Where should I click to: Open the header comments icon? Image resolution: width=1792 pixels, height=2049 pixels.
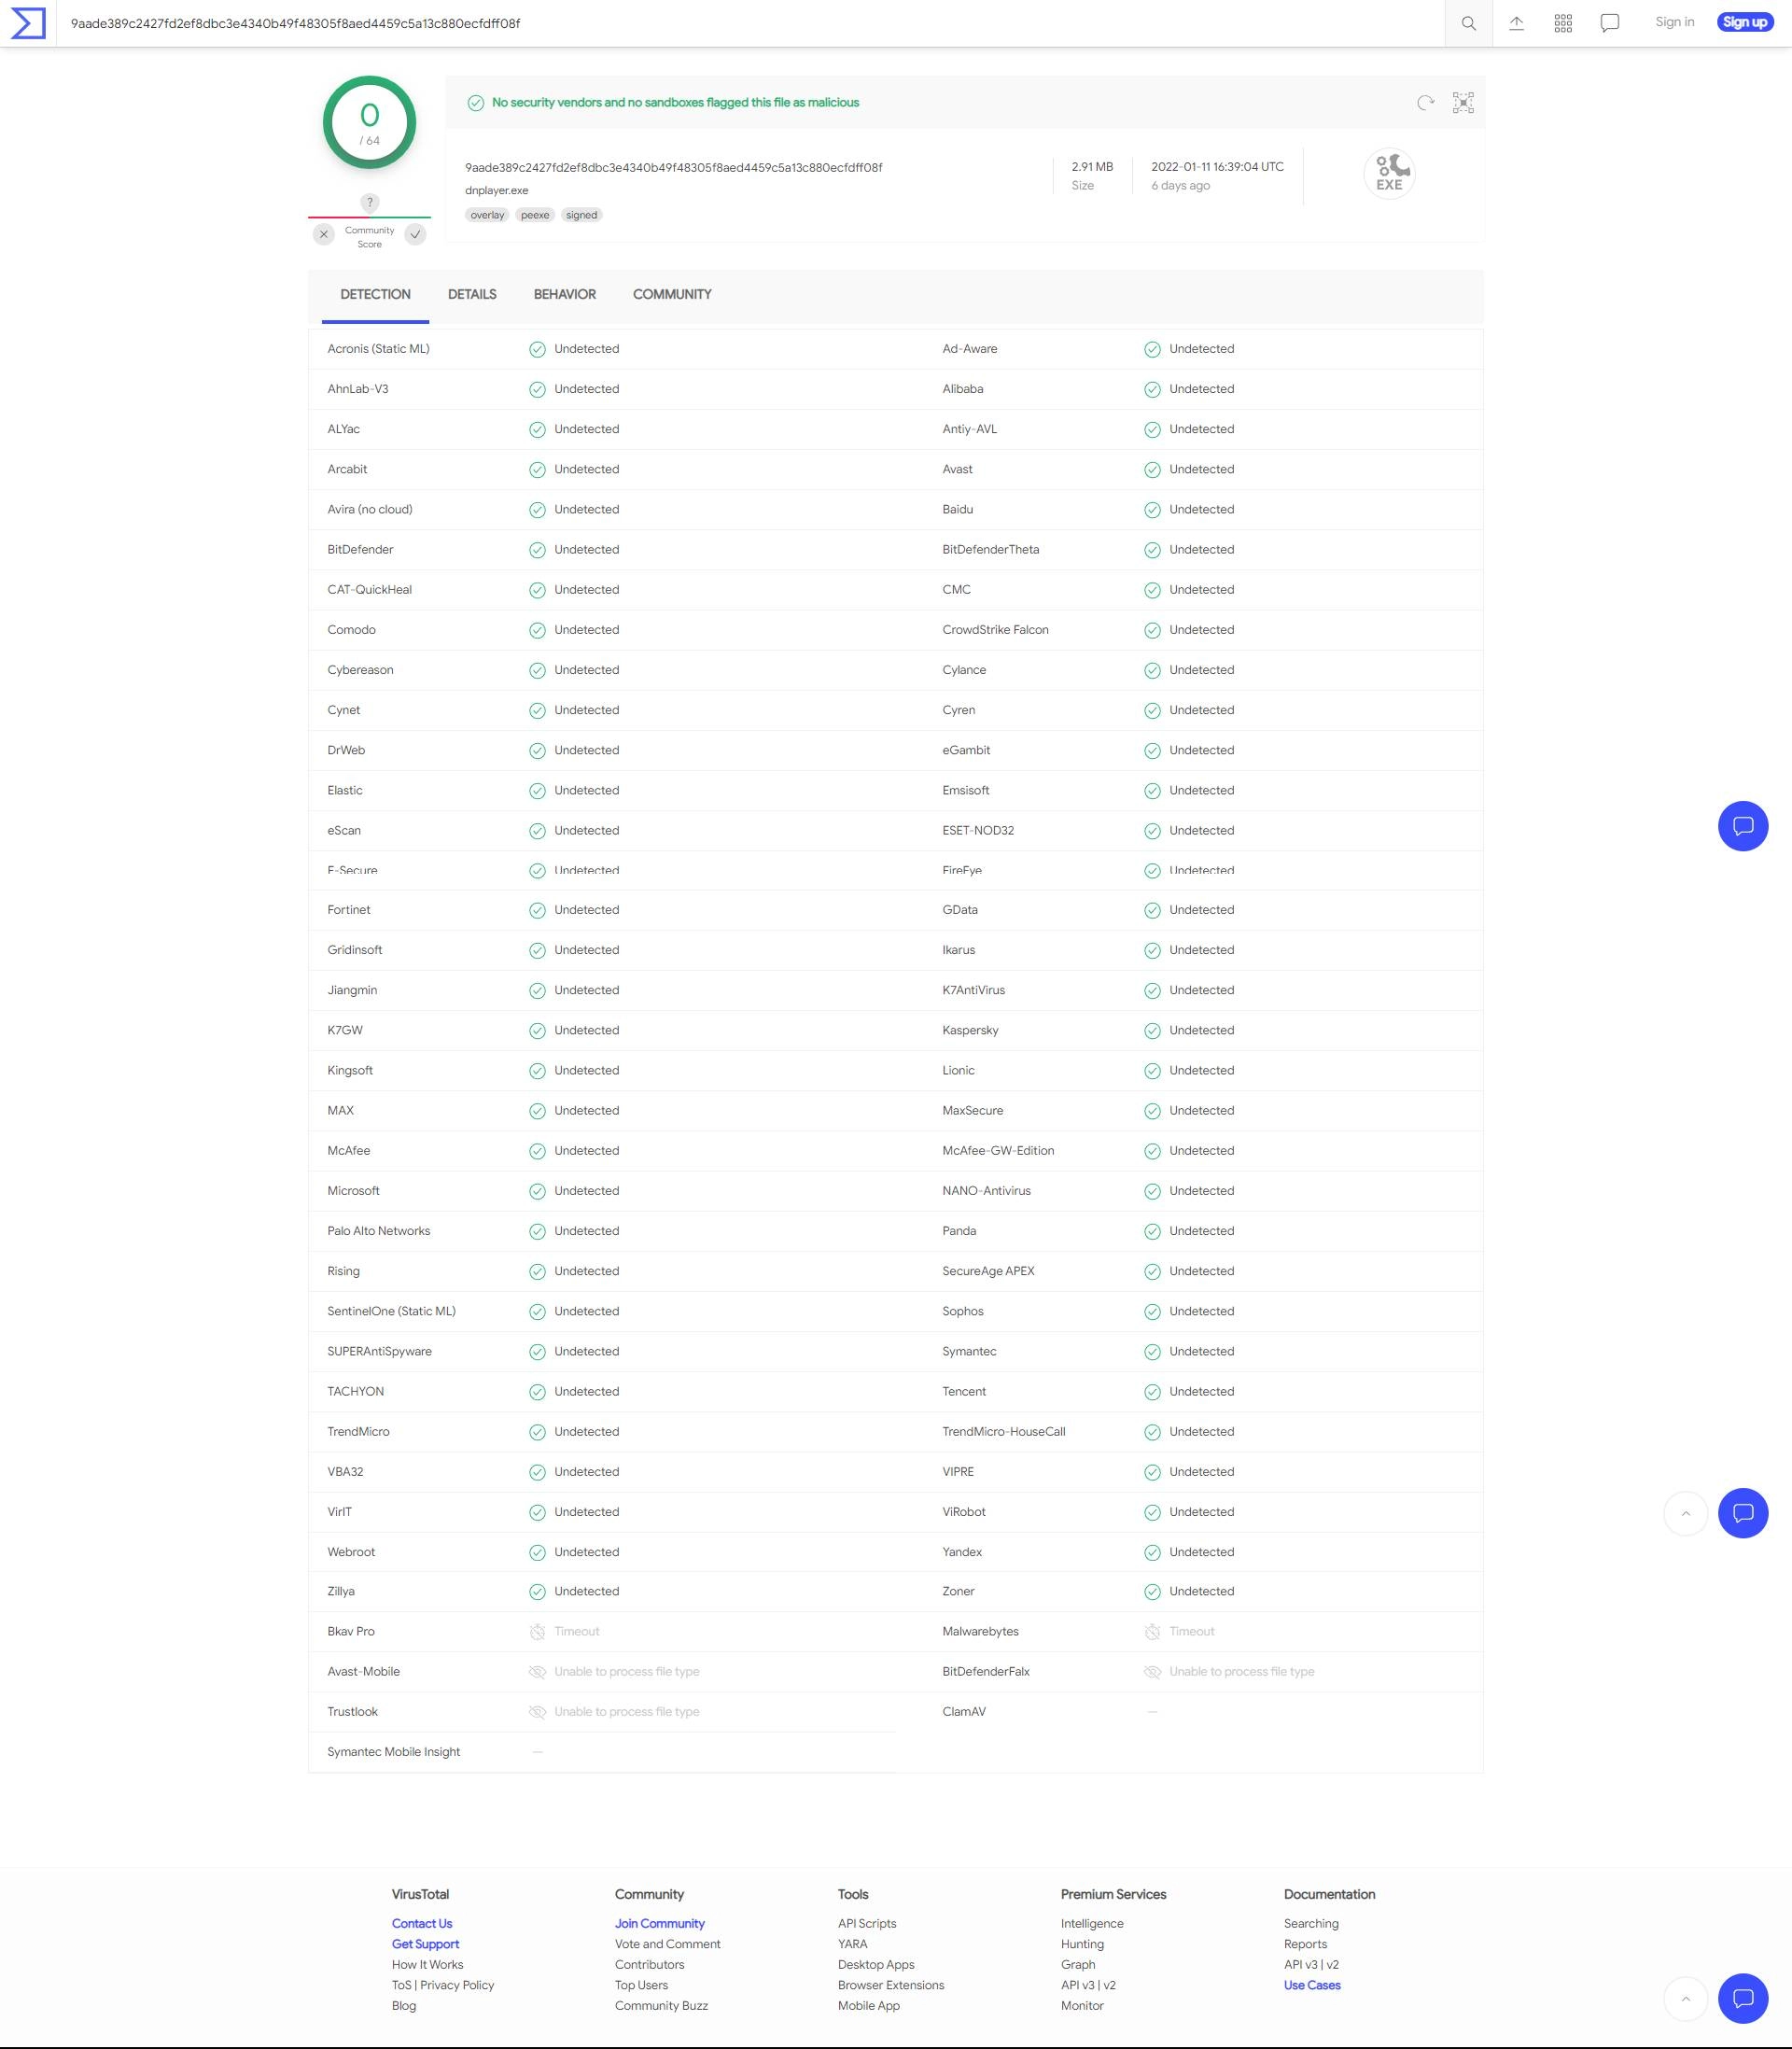(1610, 23)
